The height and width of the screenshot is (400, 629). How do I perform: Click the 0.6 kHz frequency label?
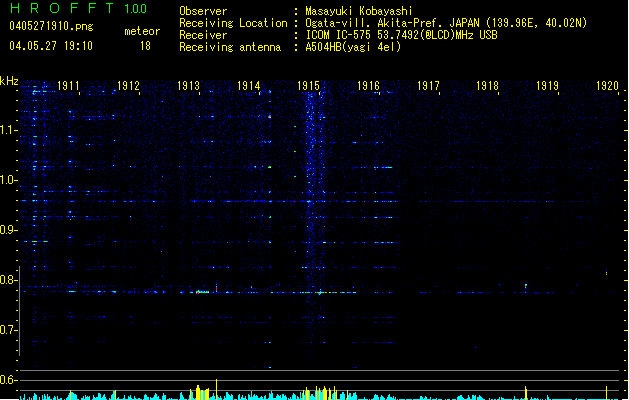[x=9, y=380]
